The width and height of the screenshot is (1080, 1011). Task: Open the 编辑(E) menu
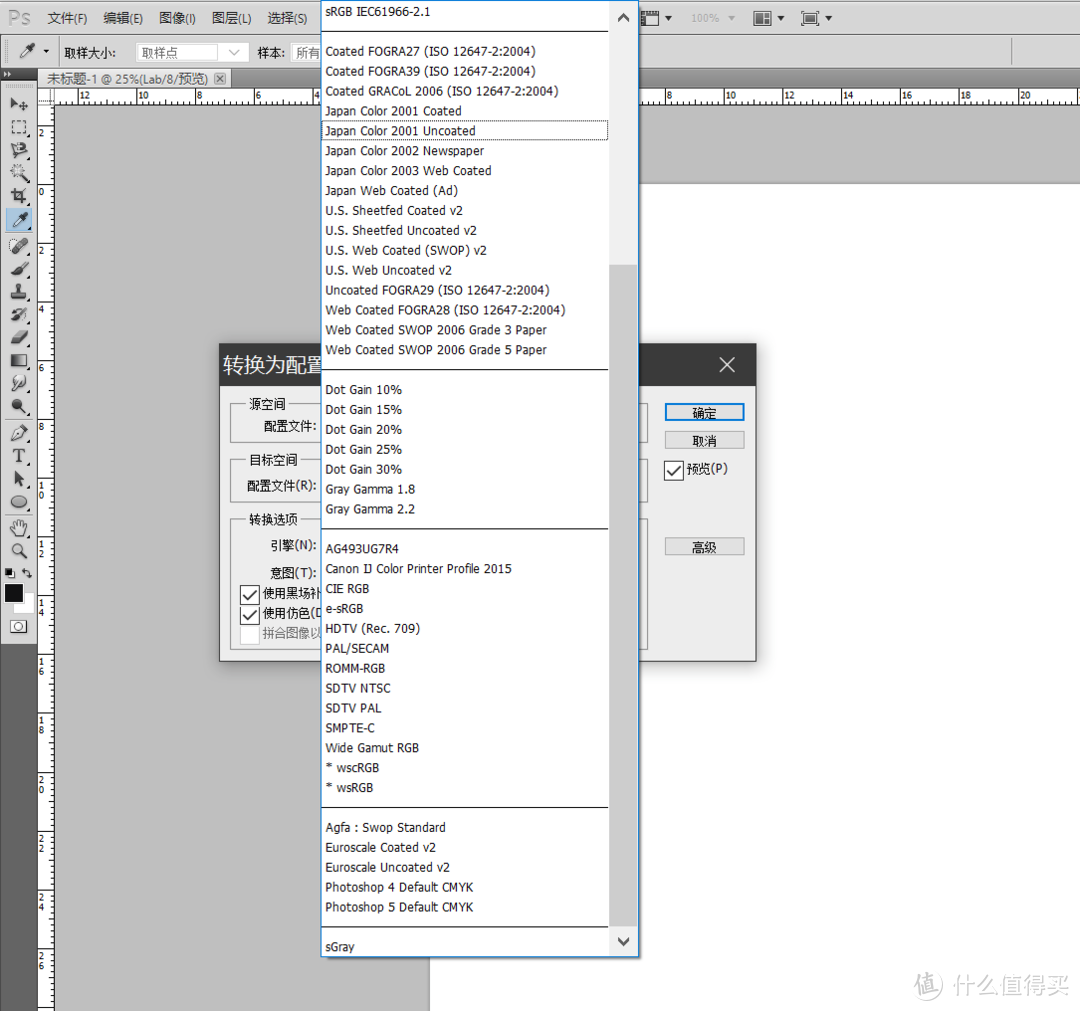point(123,18)
